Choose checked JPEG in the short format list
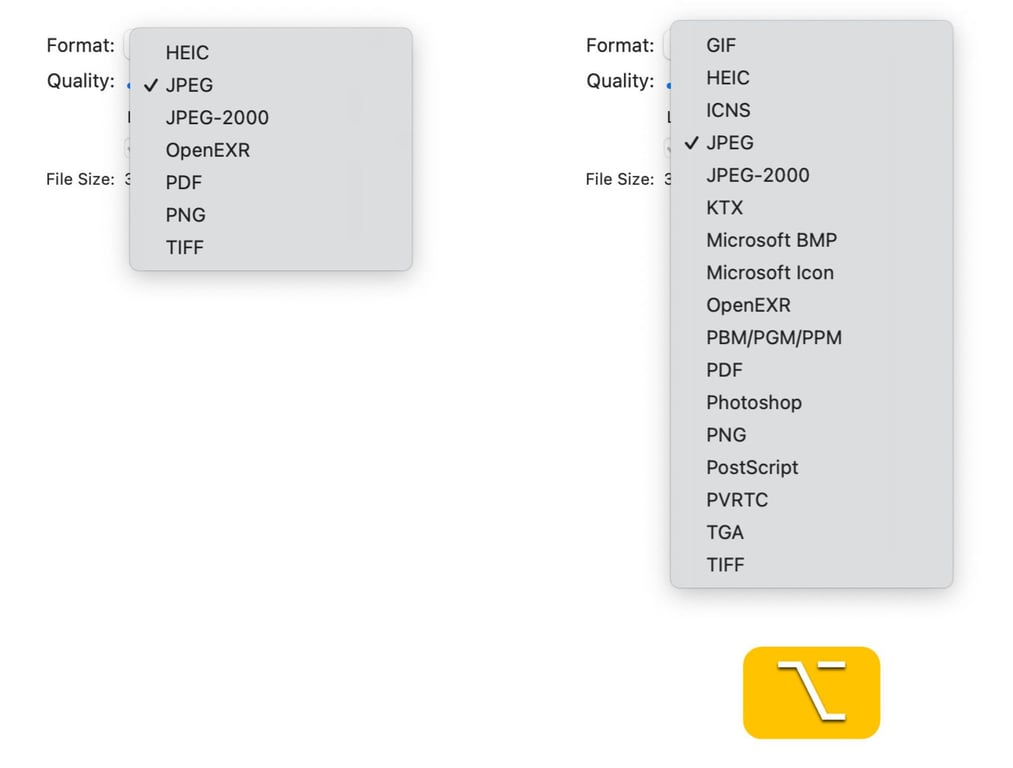The image size is (1013, 768). click(x=271, y=85)
